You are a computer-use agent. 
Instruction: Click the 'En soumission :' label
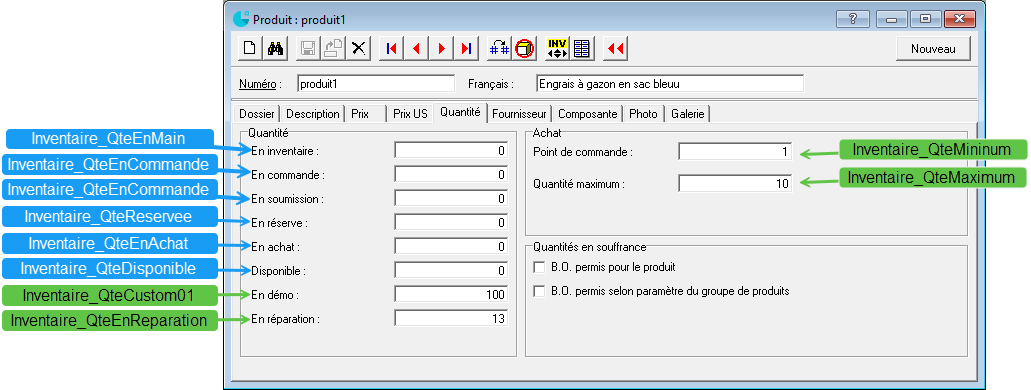[288, 199]
